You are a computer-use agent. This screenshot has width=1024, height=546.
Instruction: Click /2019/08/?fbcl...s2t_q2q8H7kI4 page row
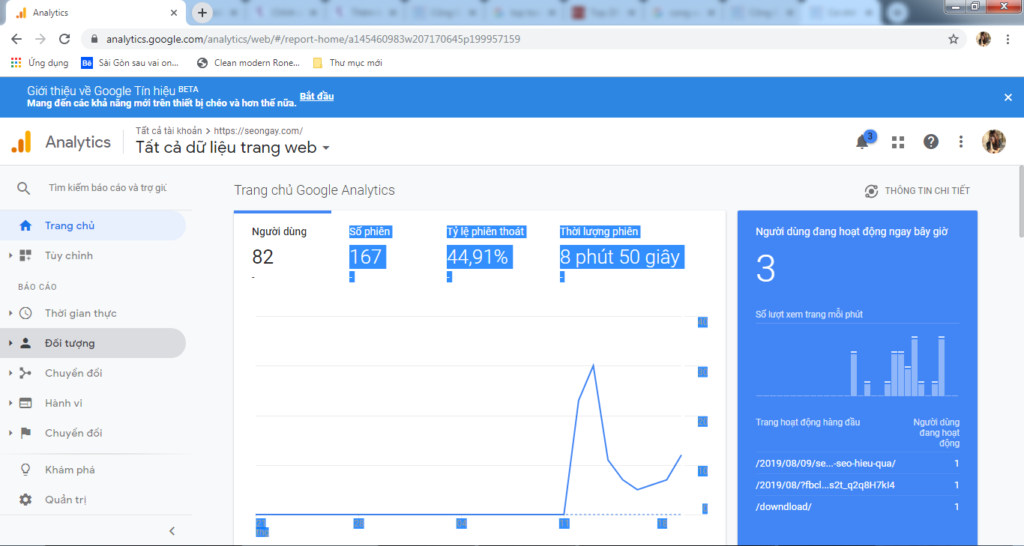pyautogui.click(x=857, y=485)
